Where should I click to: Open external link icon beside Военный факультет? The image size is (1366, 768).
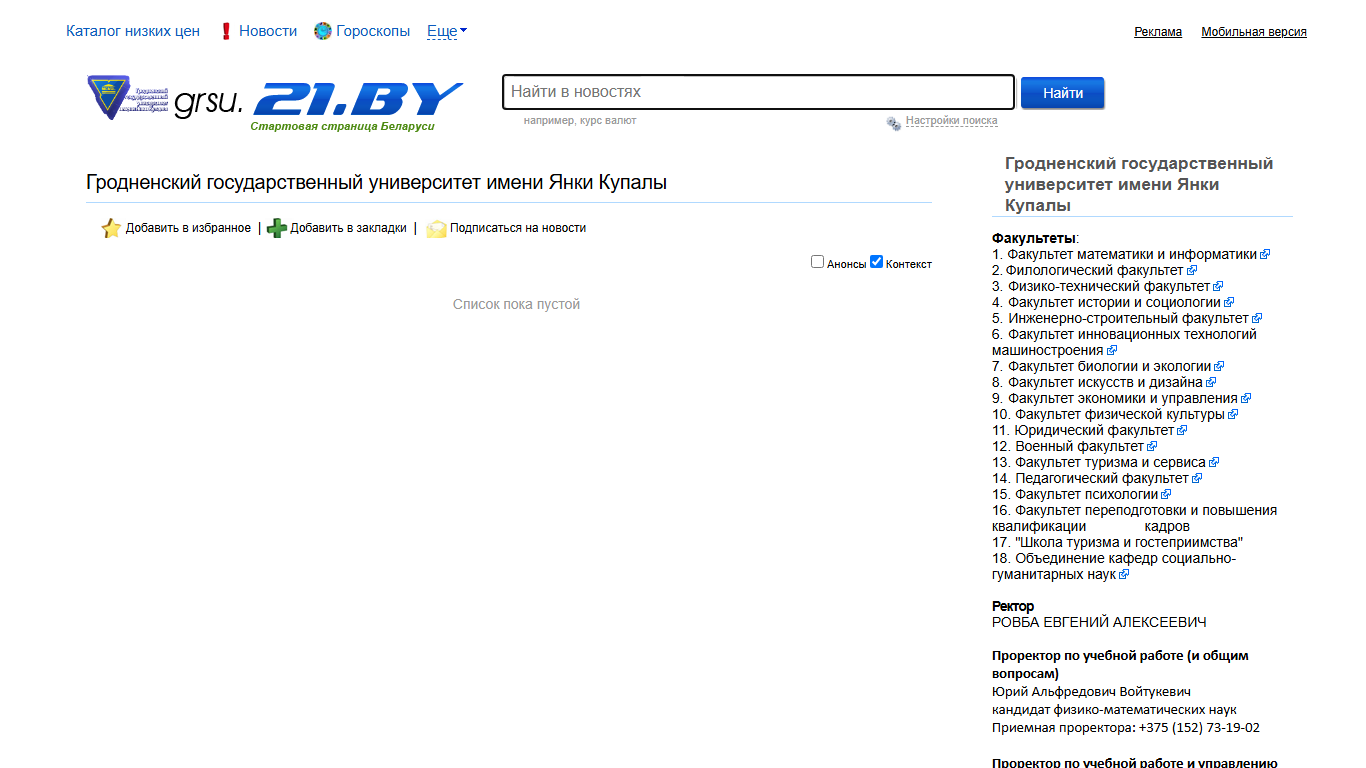[1152, 447]
